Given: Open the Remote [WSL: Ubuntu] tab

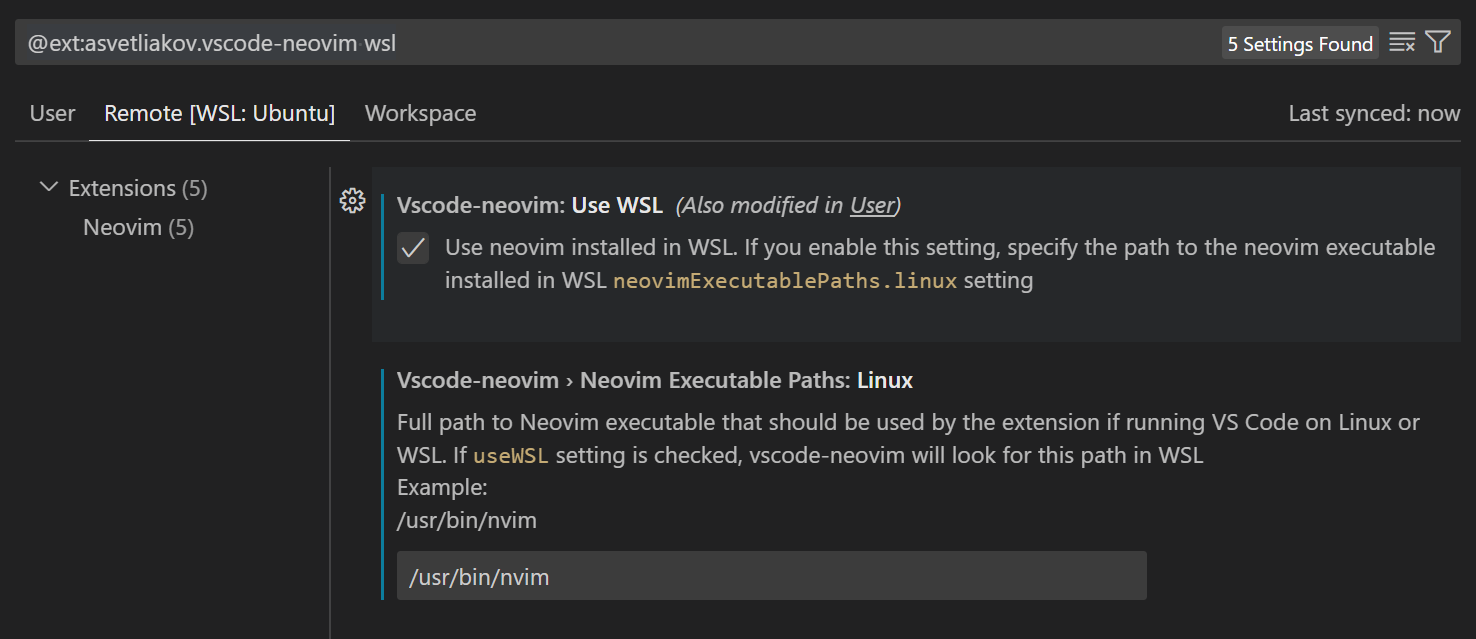Looking at the screenshot, I should 219,114.
